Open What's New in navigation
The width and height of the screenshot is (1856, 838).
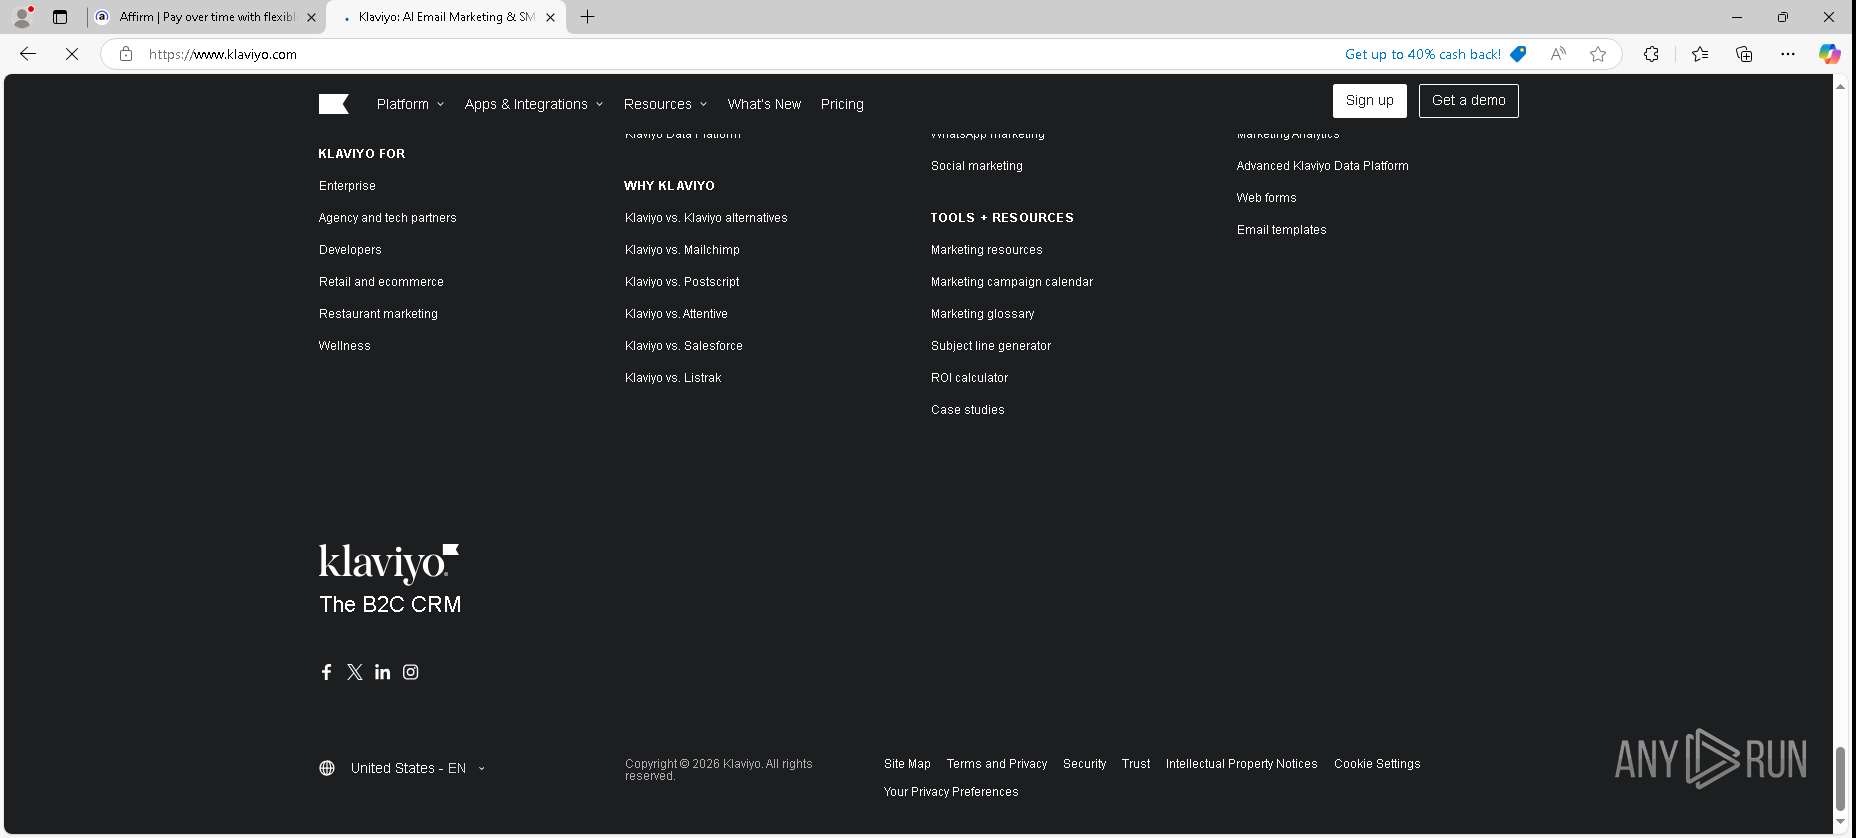pyautogui.click(x=764, y=104)
